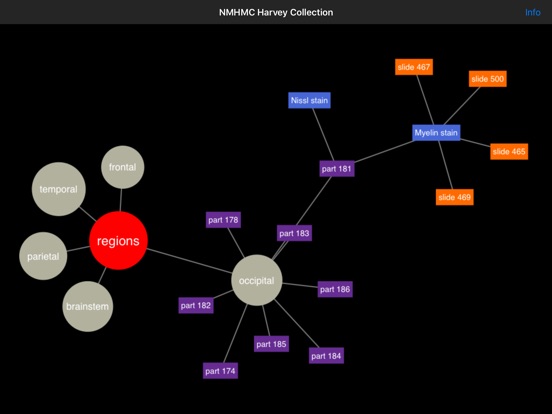Select the part 183 node

pyautogui.click(x=294, y=233)
